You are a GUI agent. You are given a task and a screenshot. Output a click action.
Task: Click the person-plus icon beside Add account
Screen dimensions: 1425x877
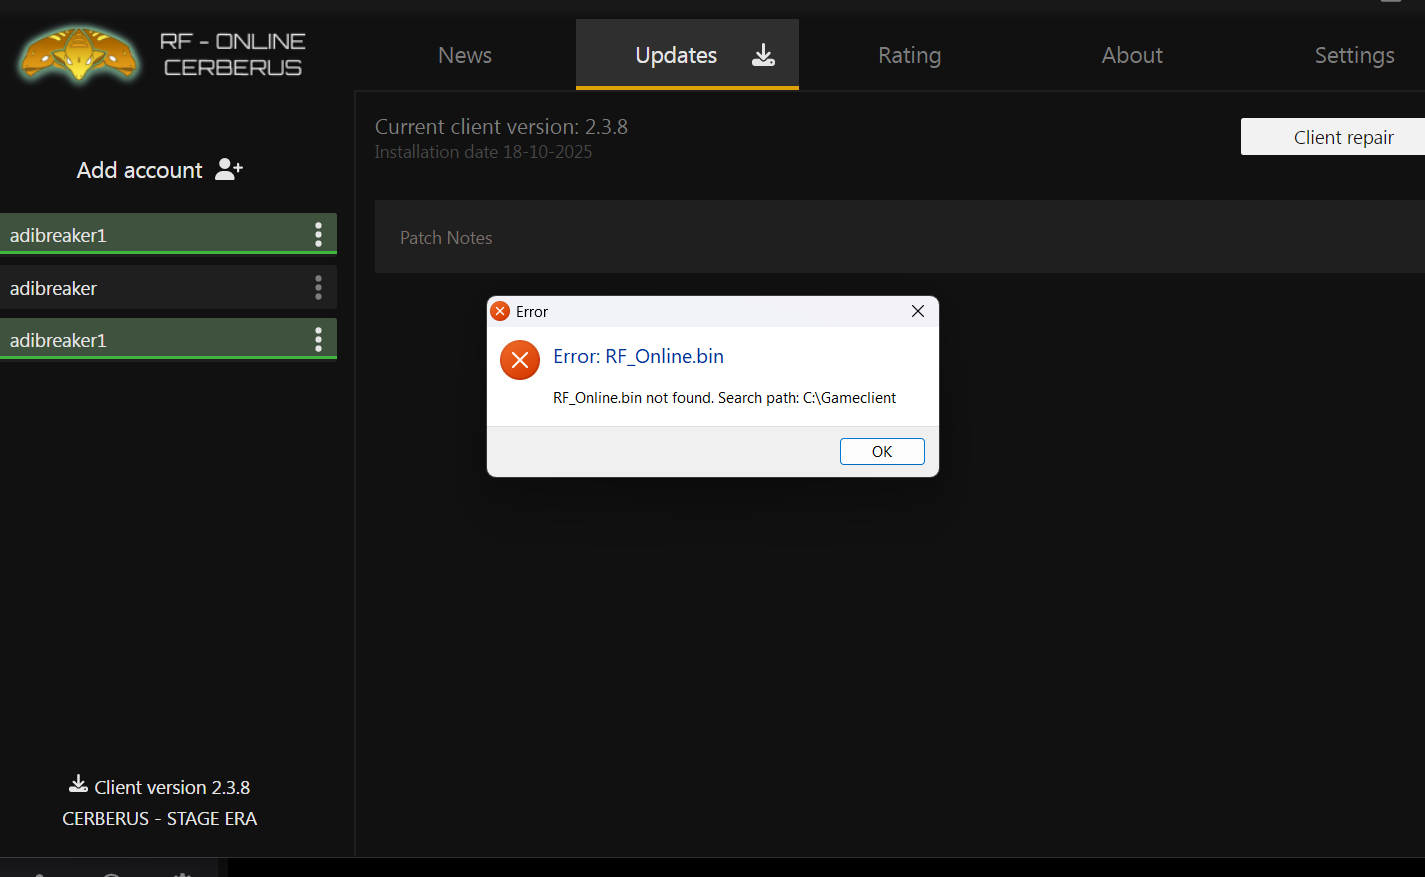point(229,169)
